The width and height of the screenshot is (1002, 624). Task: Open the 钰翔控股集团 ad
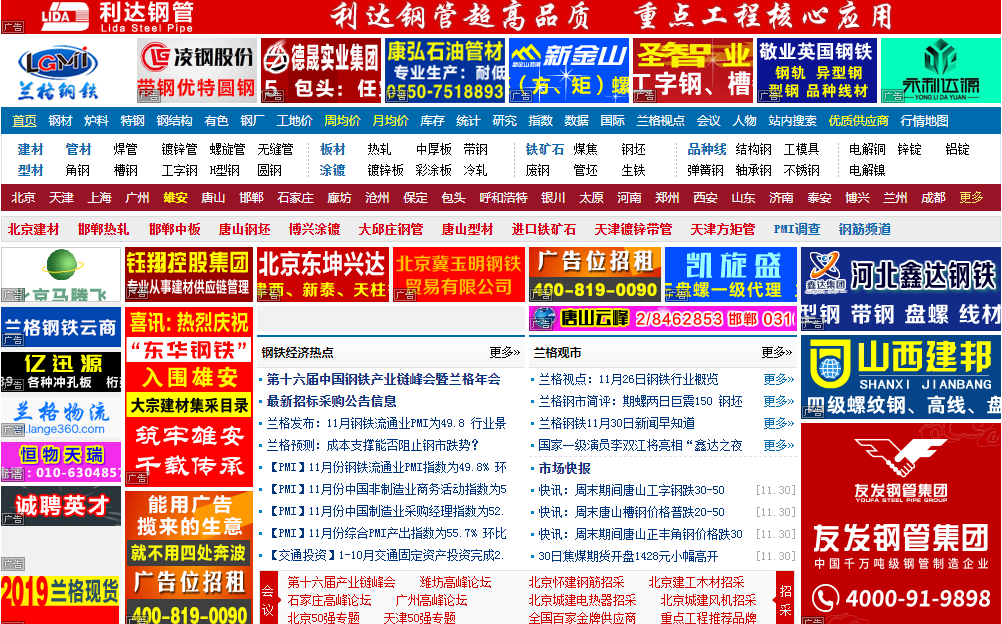click(x=188, y=274)
